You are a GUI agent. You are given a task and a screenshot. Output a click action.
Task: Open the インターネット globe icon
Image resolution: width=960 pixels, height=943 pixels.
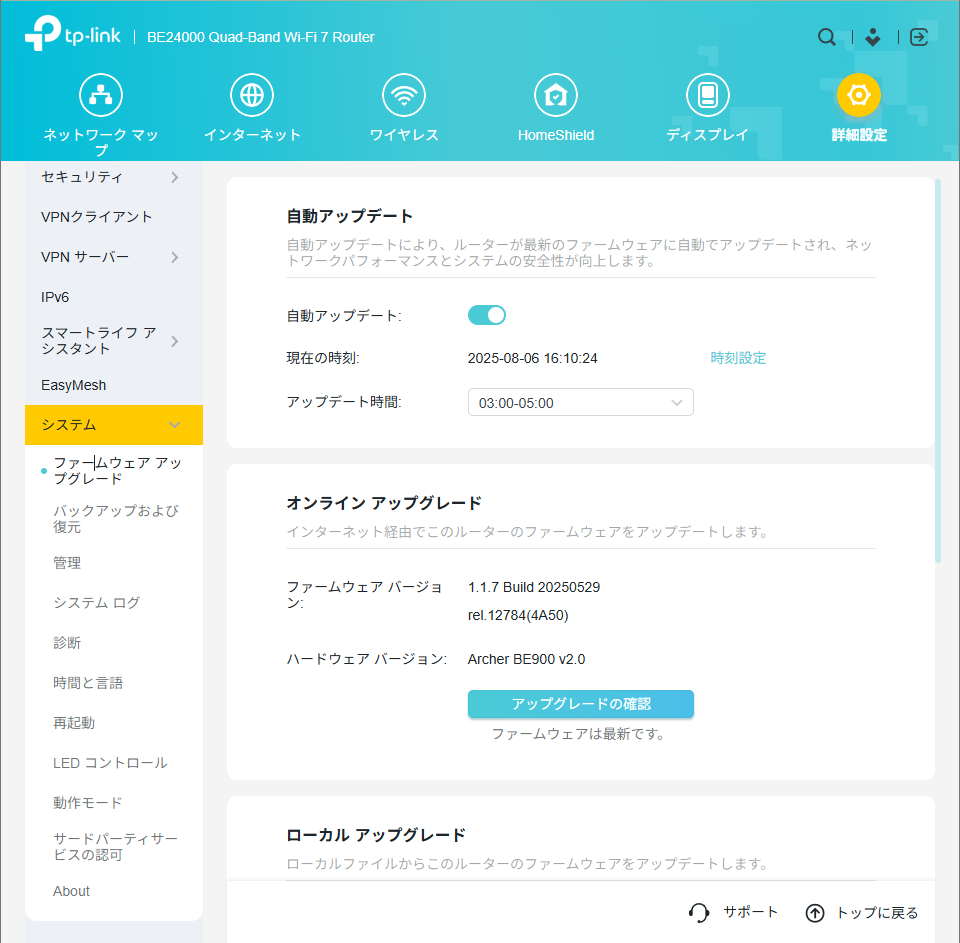point(252,95)
